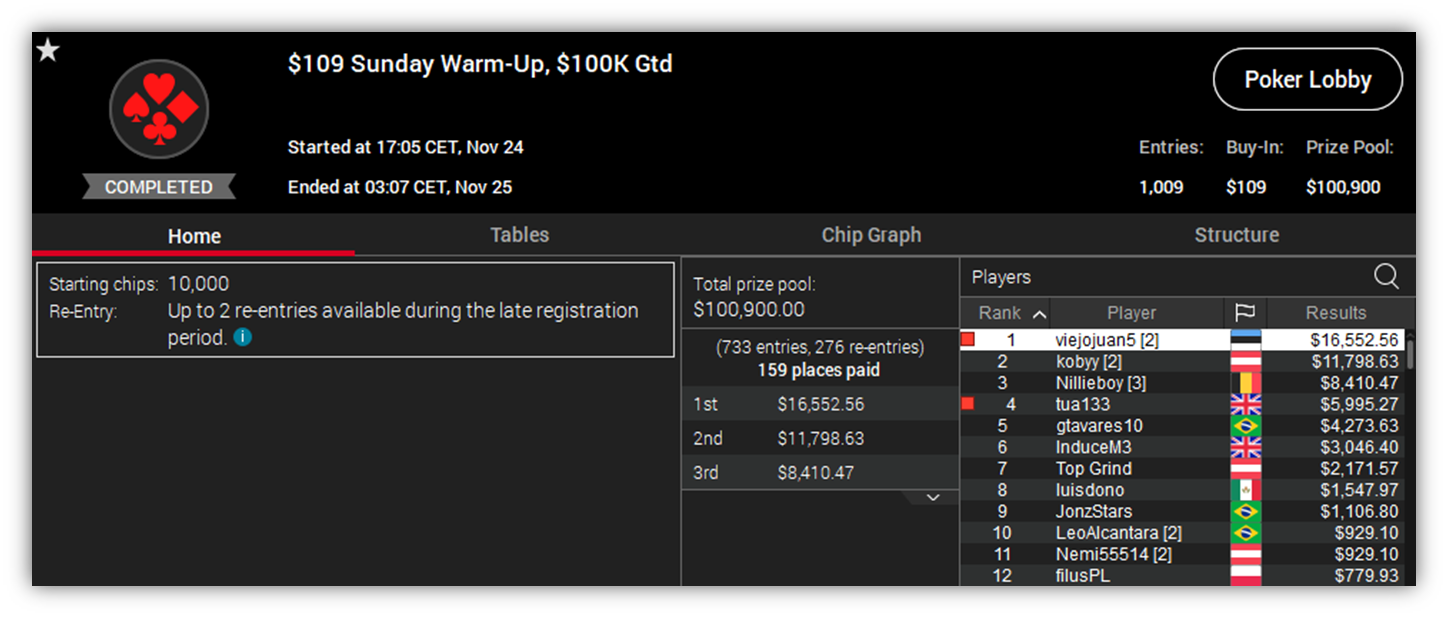Click the Belgian flag for Nillieboy
This screenshot has width=1448, height=618.
point(1245,383)
